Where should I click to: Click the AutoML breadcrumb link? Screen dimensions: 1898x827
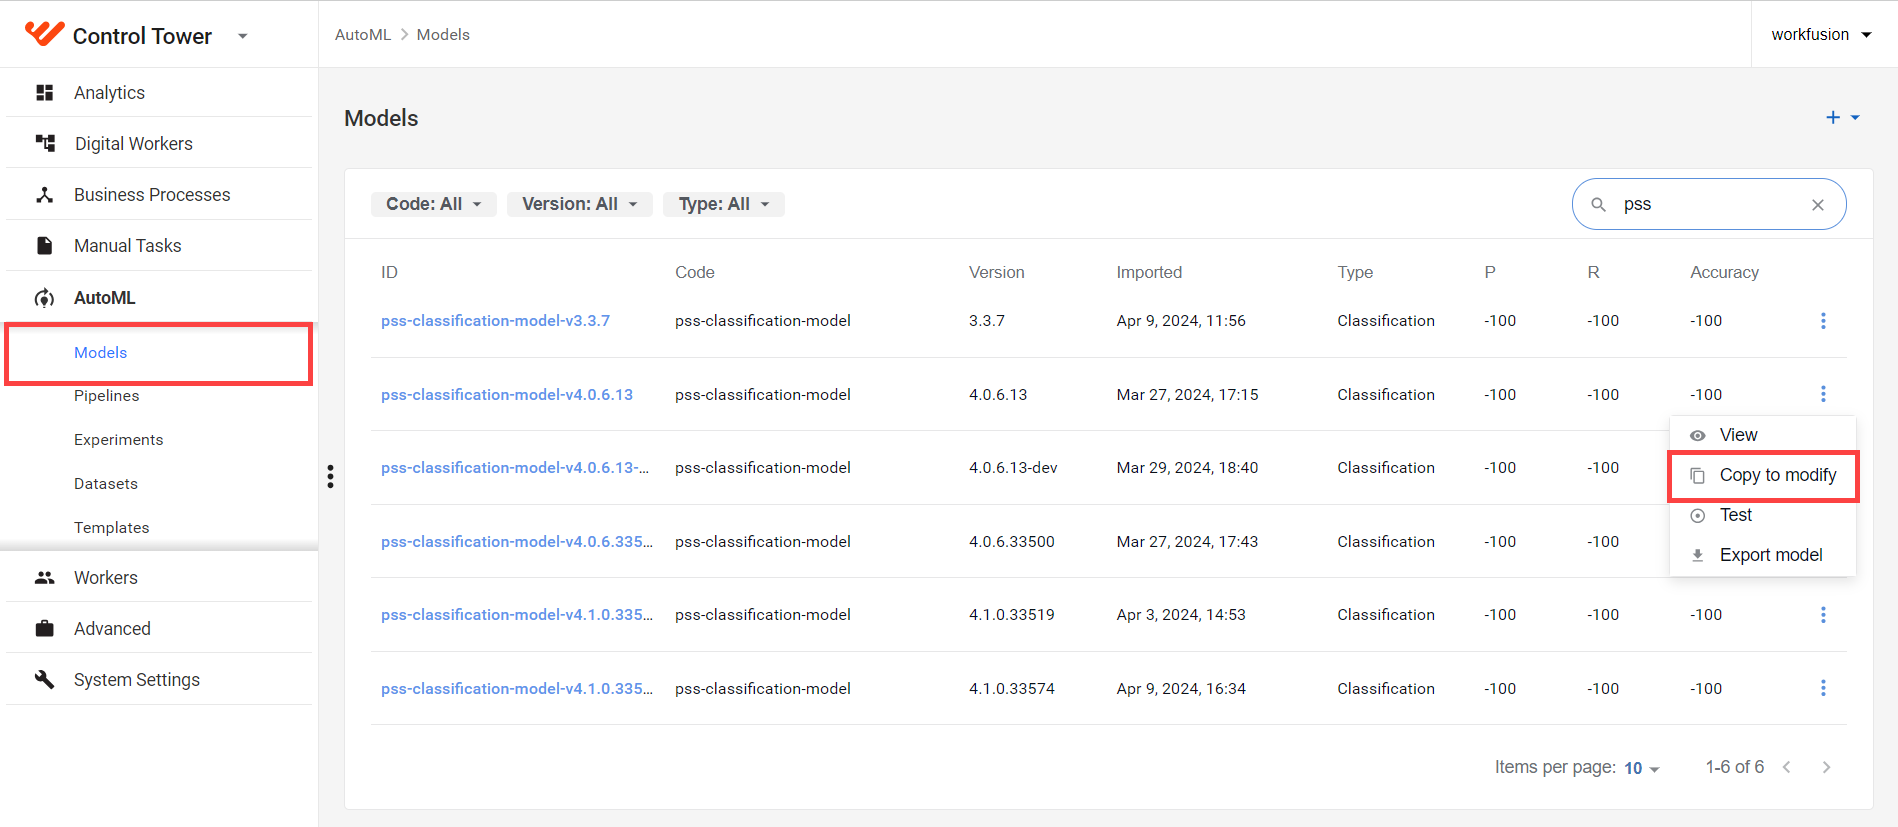pos(363,35)
